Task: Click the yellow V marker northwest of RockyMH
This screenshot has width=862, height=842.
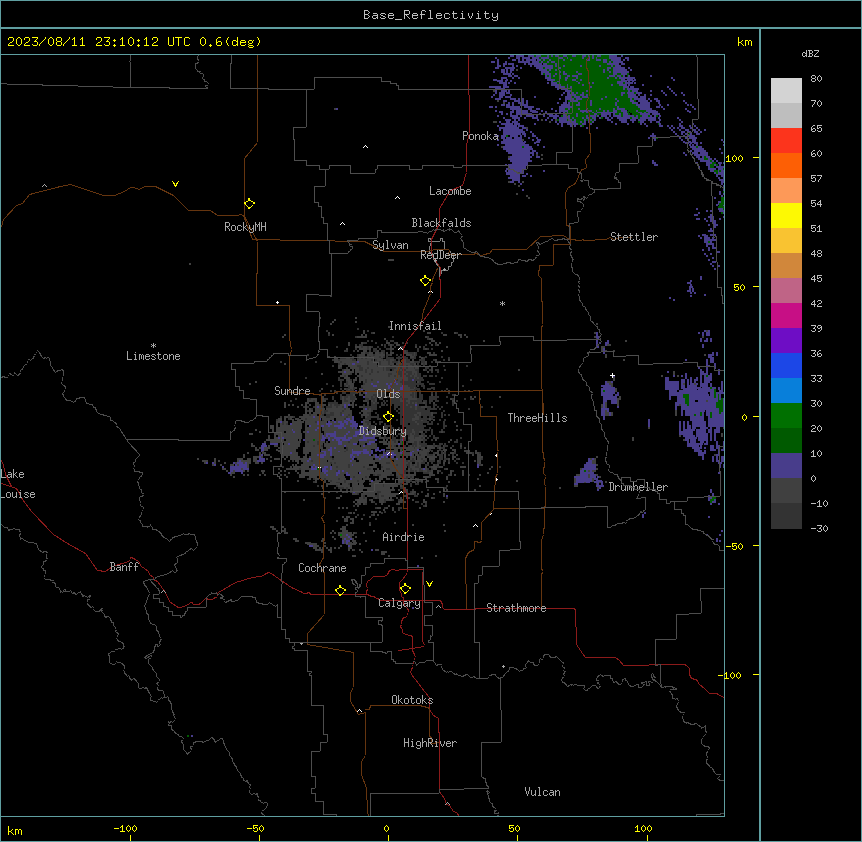Action: 175,184
